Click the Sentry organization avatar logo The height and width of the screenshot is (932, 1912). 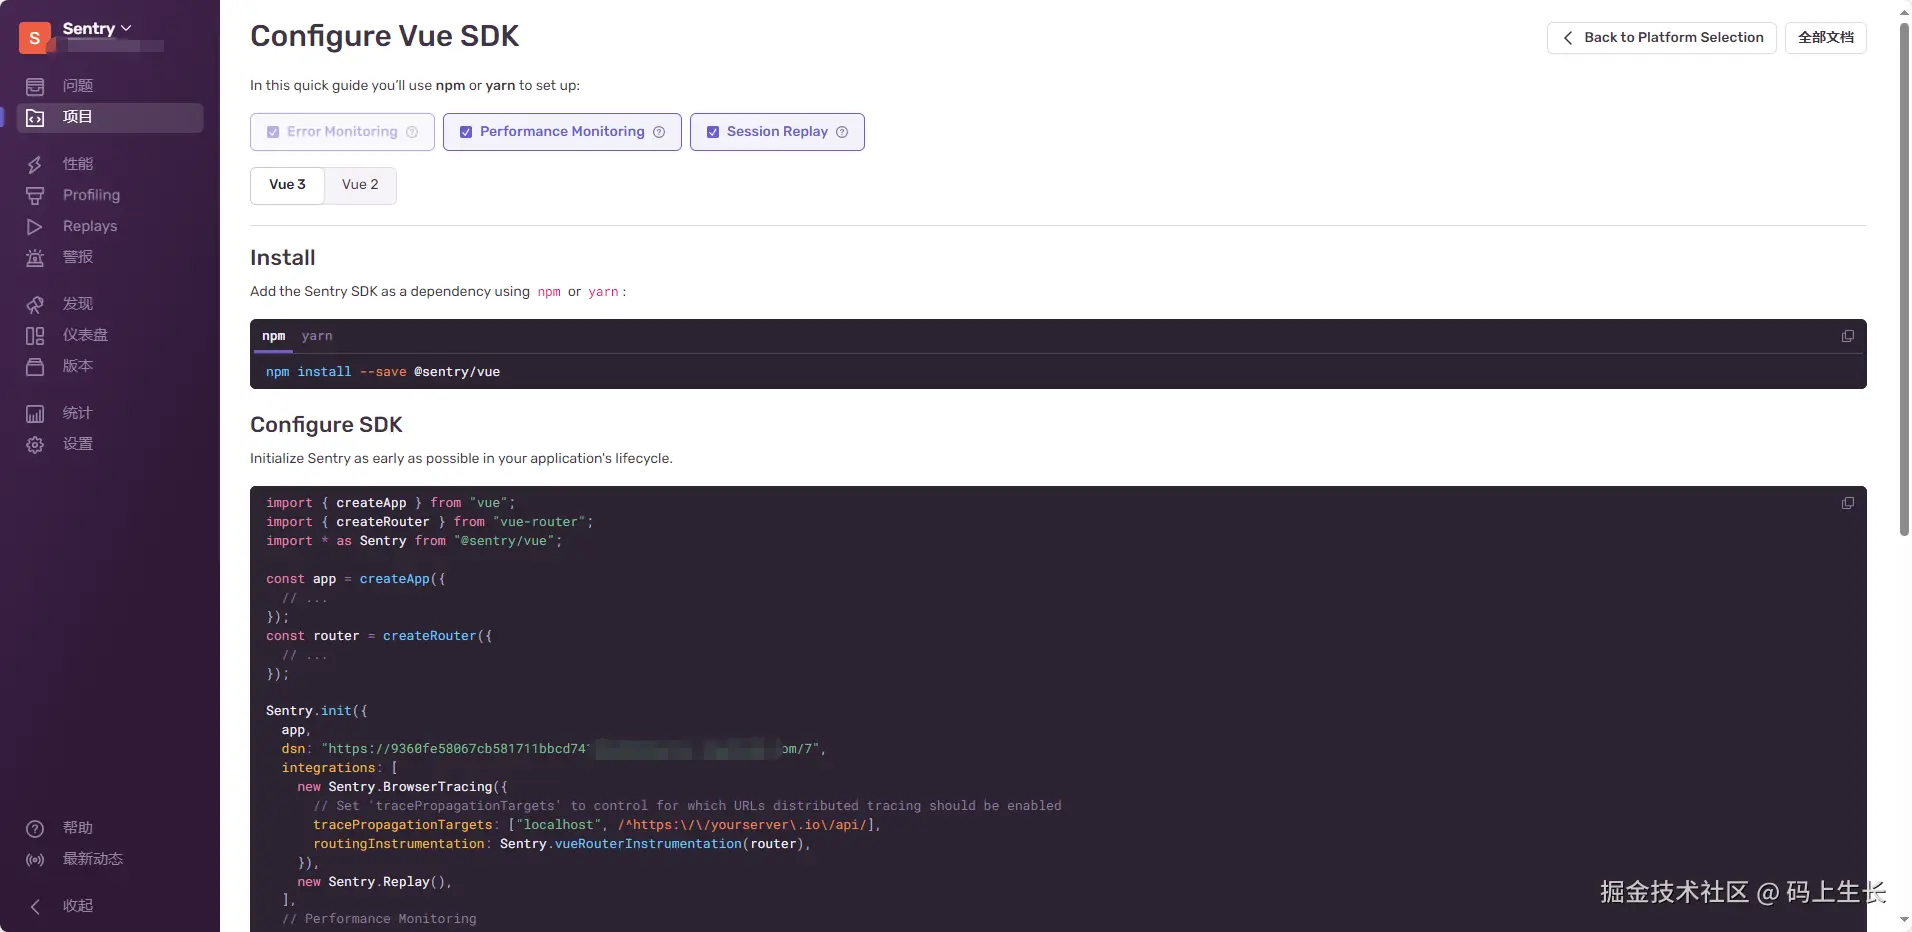click(35, 38)
